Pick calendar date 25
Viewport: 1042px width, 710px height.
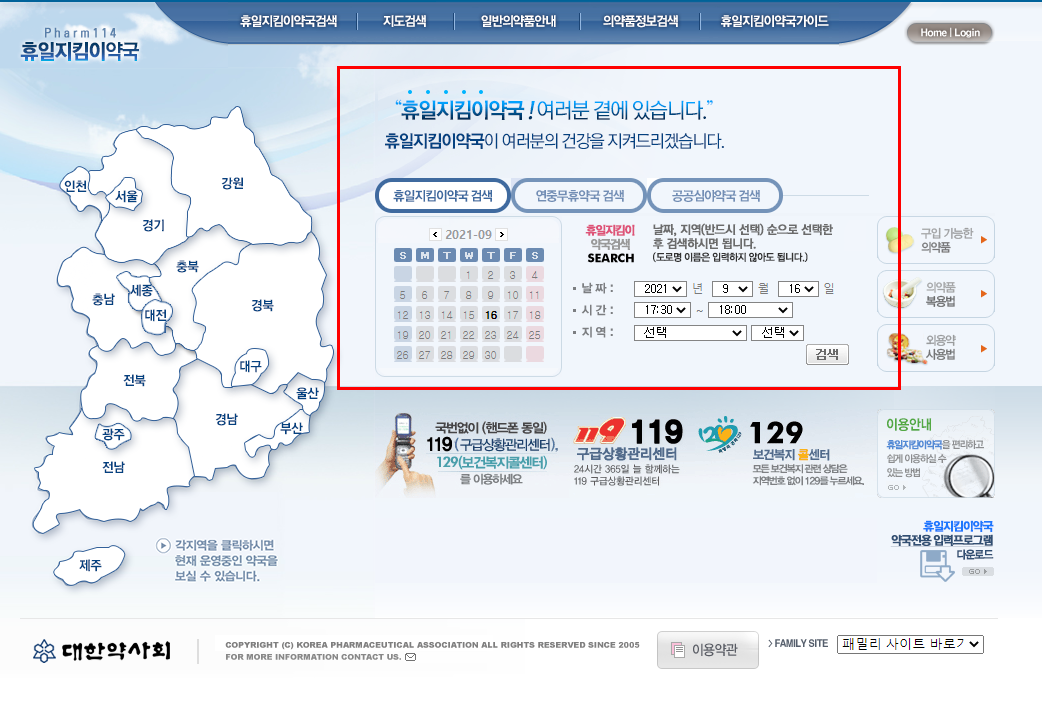tap(535, 334)
